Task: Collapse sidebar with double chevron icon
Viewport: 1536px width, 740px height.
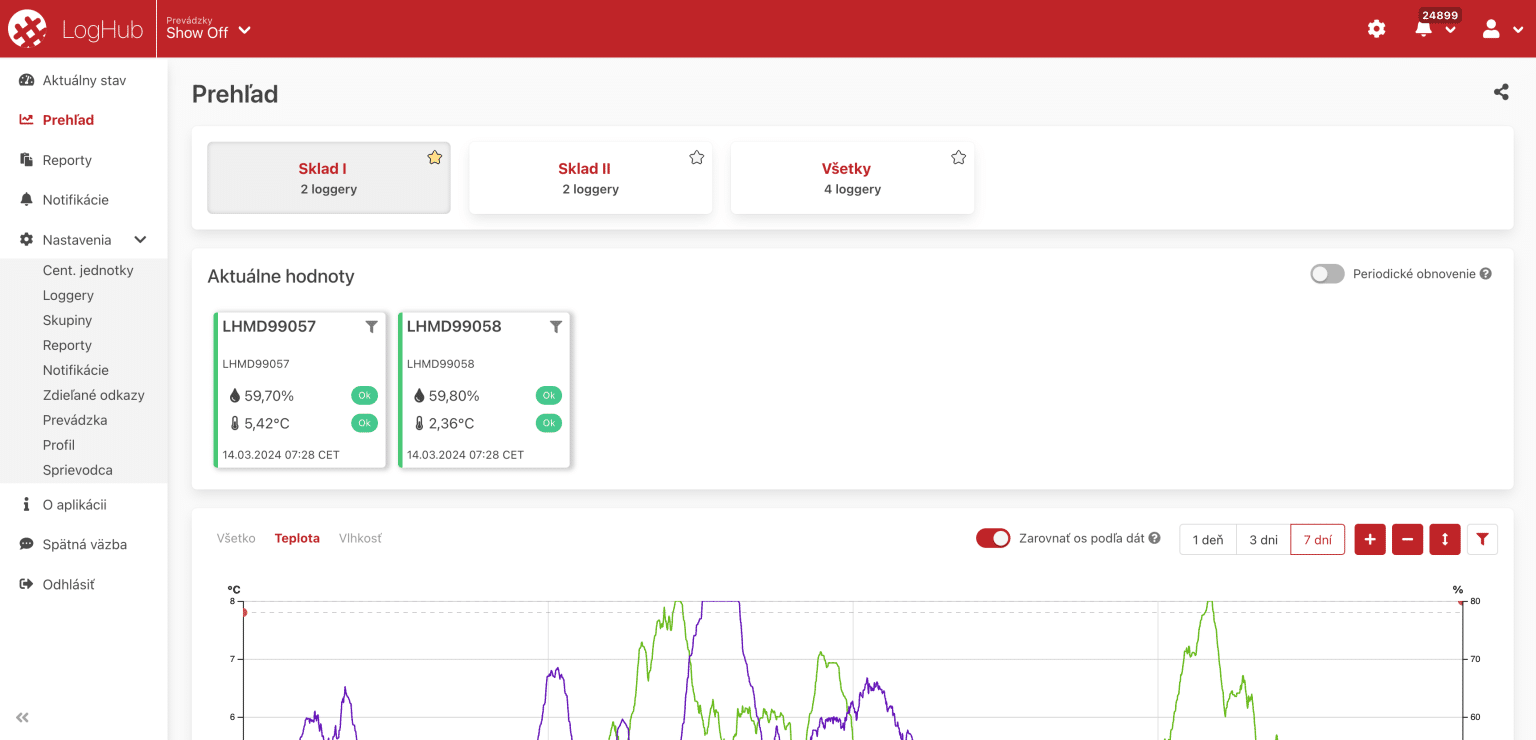Action: click(x=22, y=717)
